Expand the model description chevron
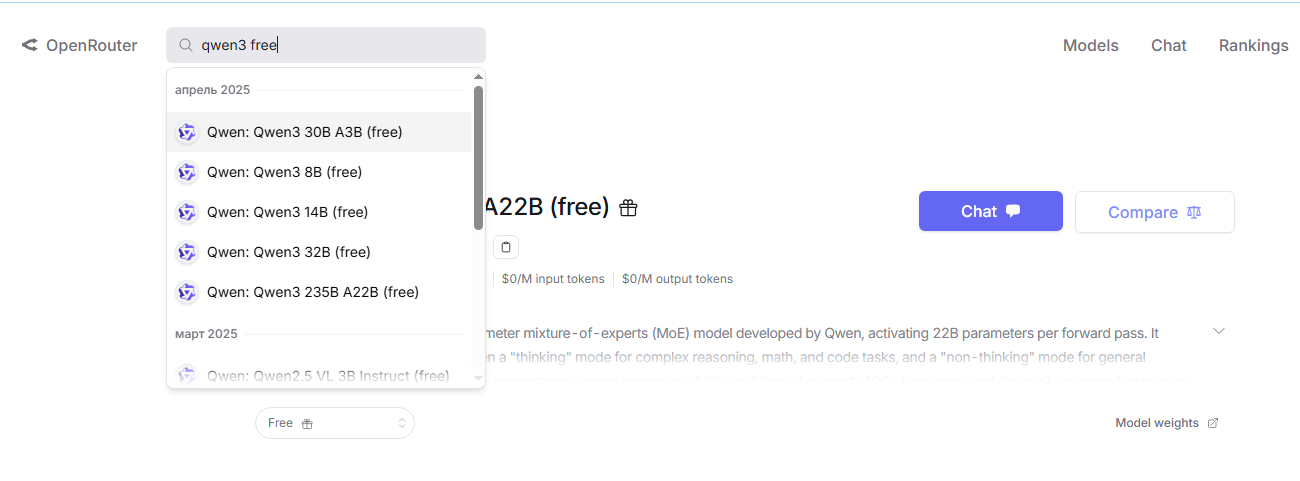The height and width of the screenshot is (481, 1300). pyautogui.click(x=1218, y=331)
